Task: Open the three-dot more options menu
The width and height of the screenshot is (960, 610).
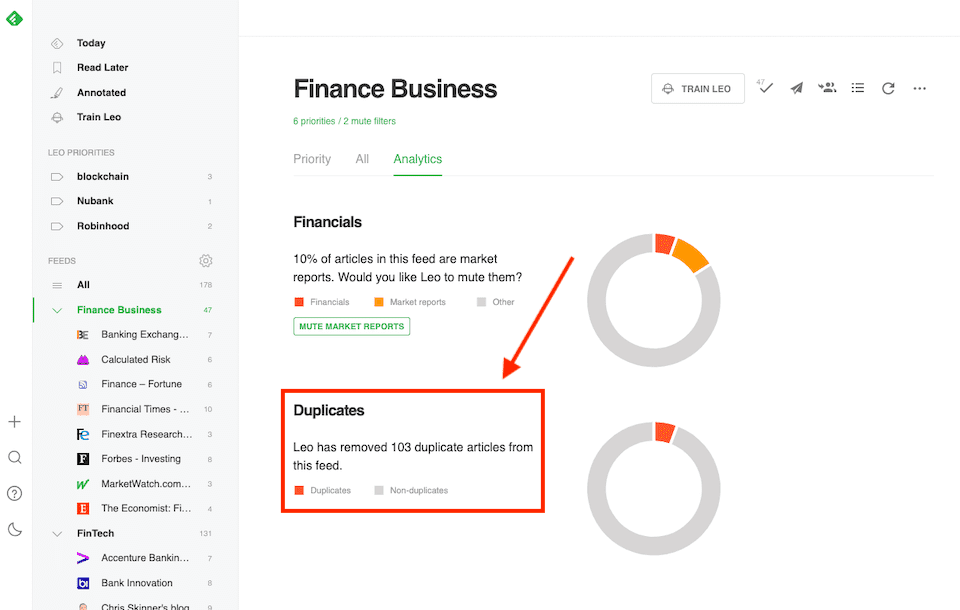Action: (919, 88)
